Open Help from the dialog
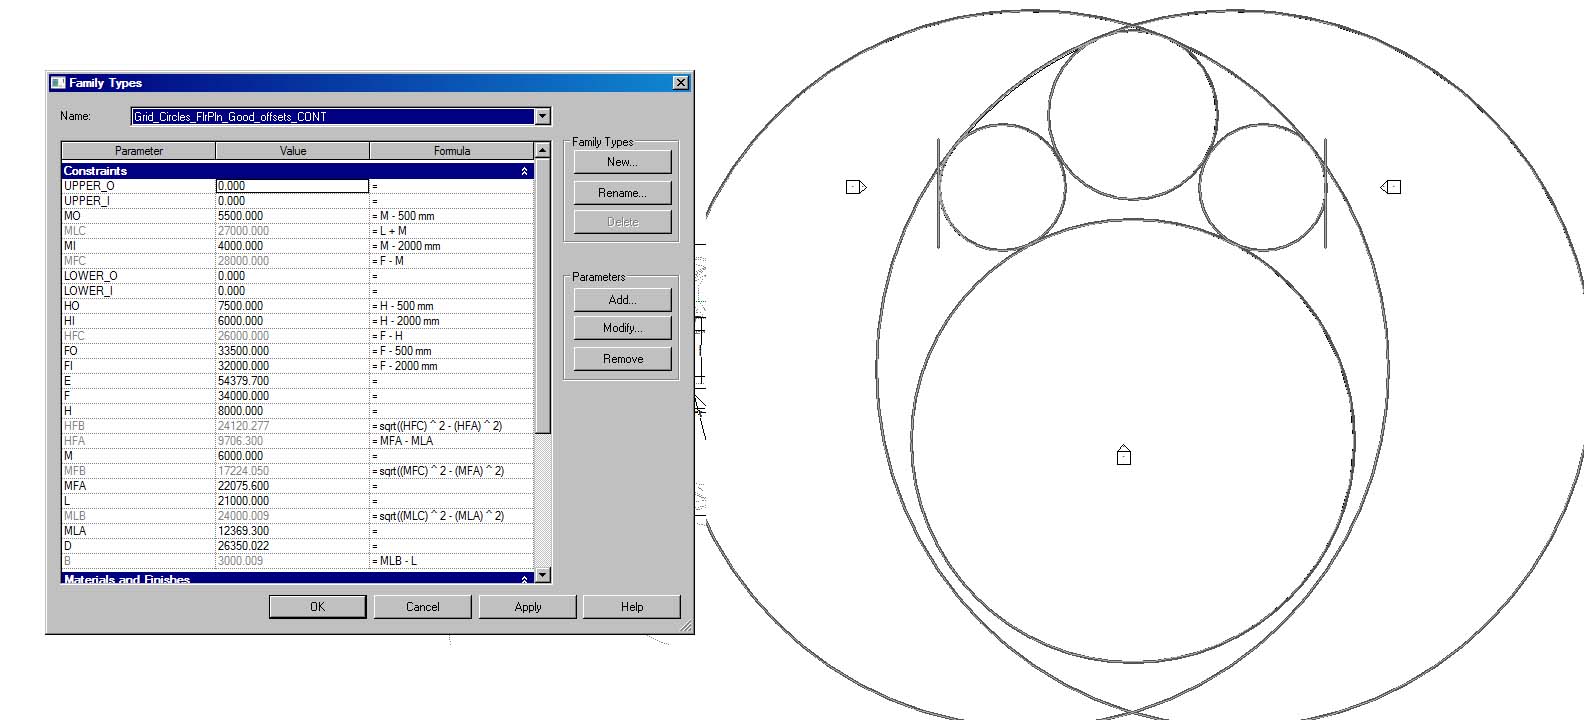This screenshot has height=720, width=1584. point(632,607)
